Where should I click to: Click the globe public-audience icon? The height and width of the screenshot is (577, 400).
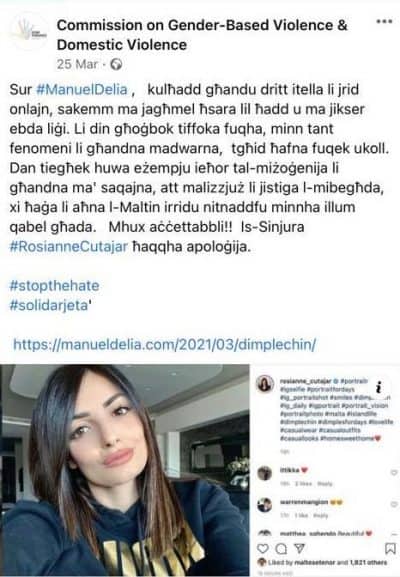(x=116, y=64)
